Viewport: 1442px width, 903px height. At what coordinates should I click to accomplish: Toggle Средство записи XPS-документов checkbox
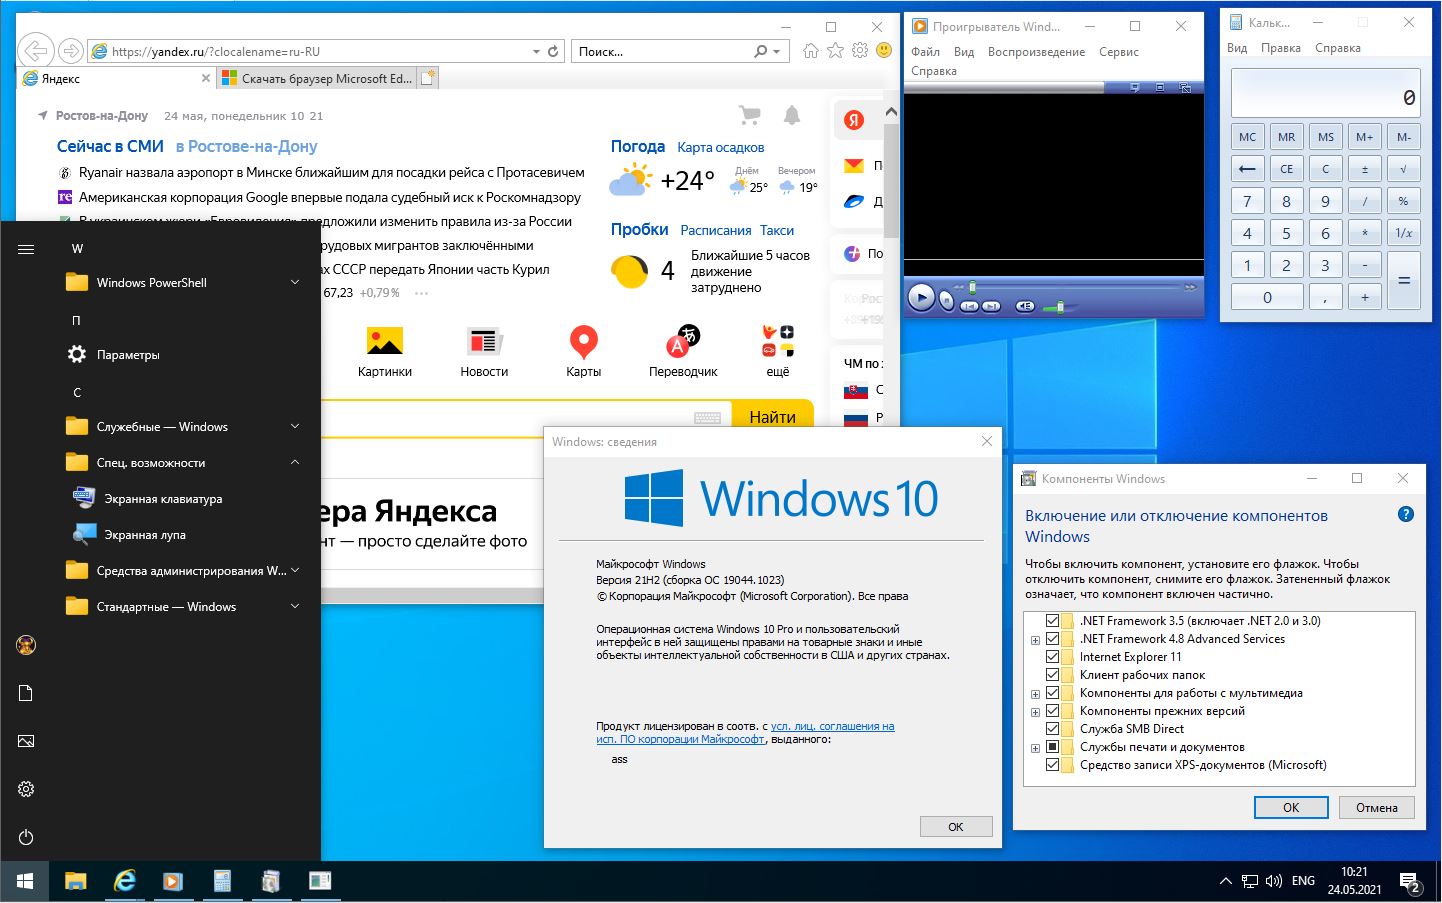pos(1052,765)
